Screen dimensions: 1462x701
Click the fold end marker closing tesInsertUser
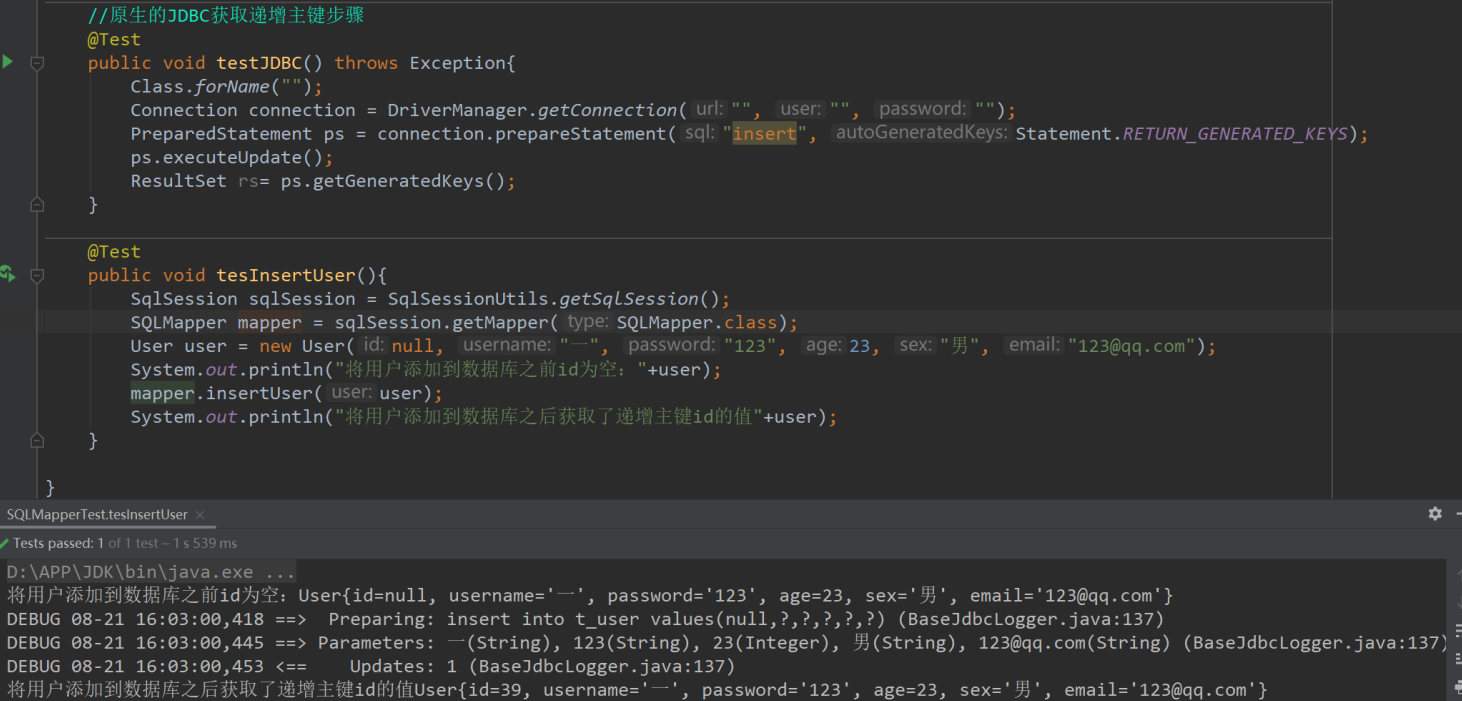point(37,440)
